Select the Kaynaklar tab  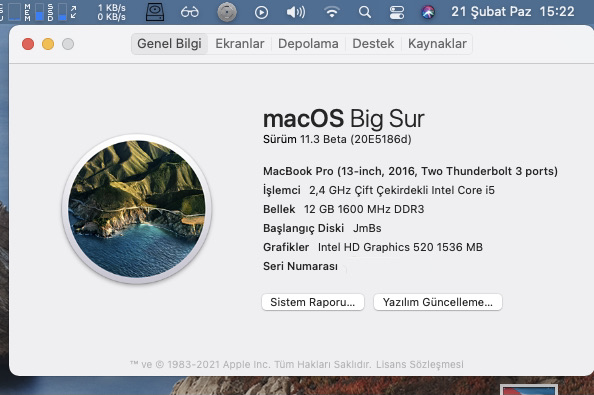(437, 44)
